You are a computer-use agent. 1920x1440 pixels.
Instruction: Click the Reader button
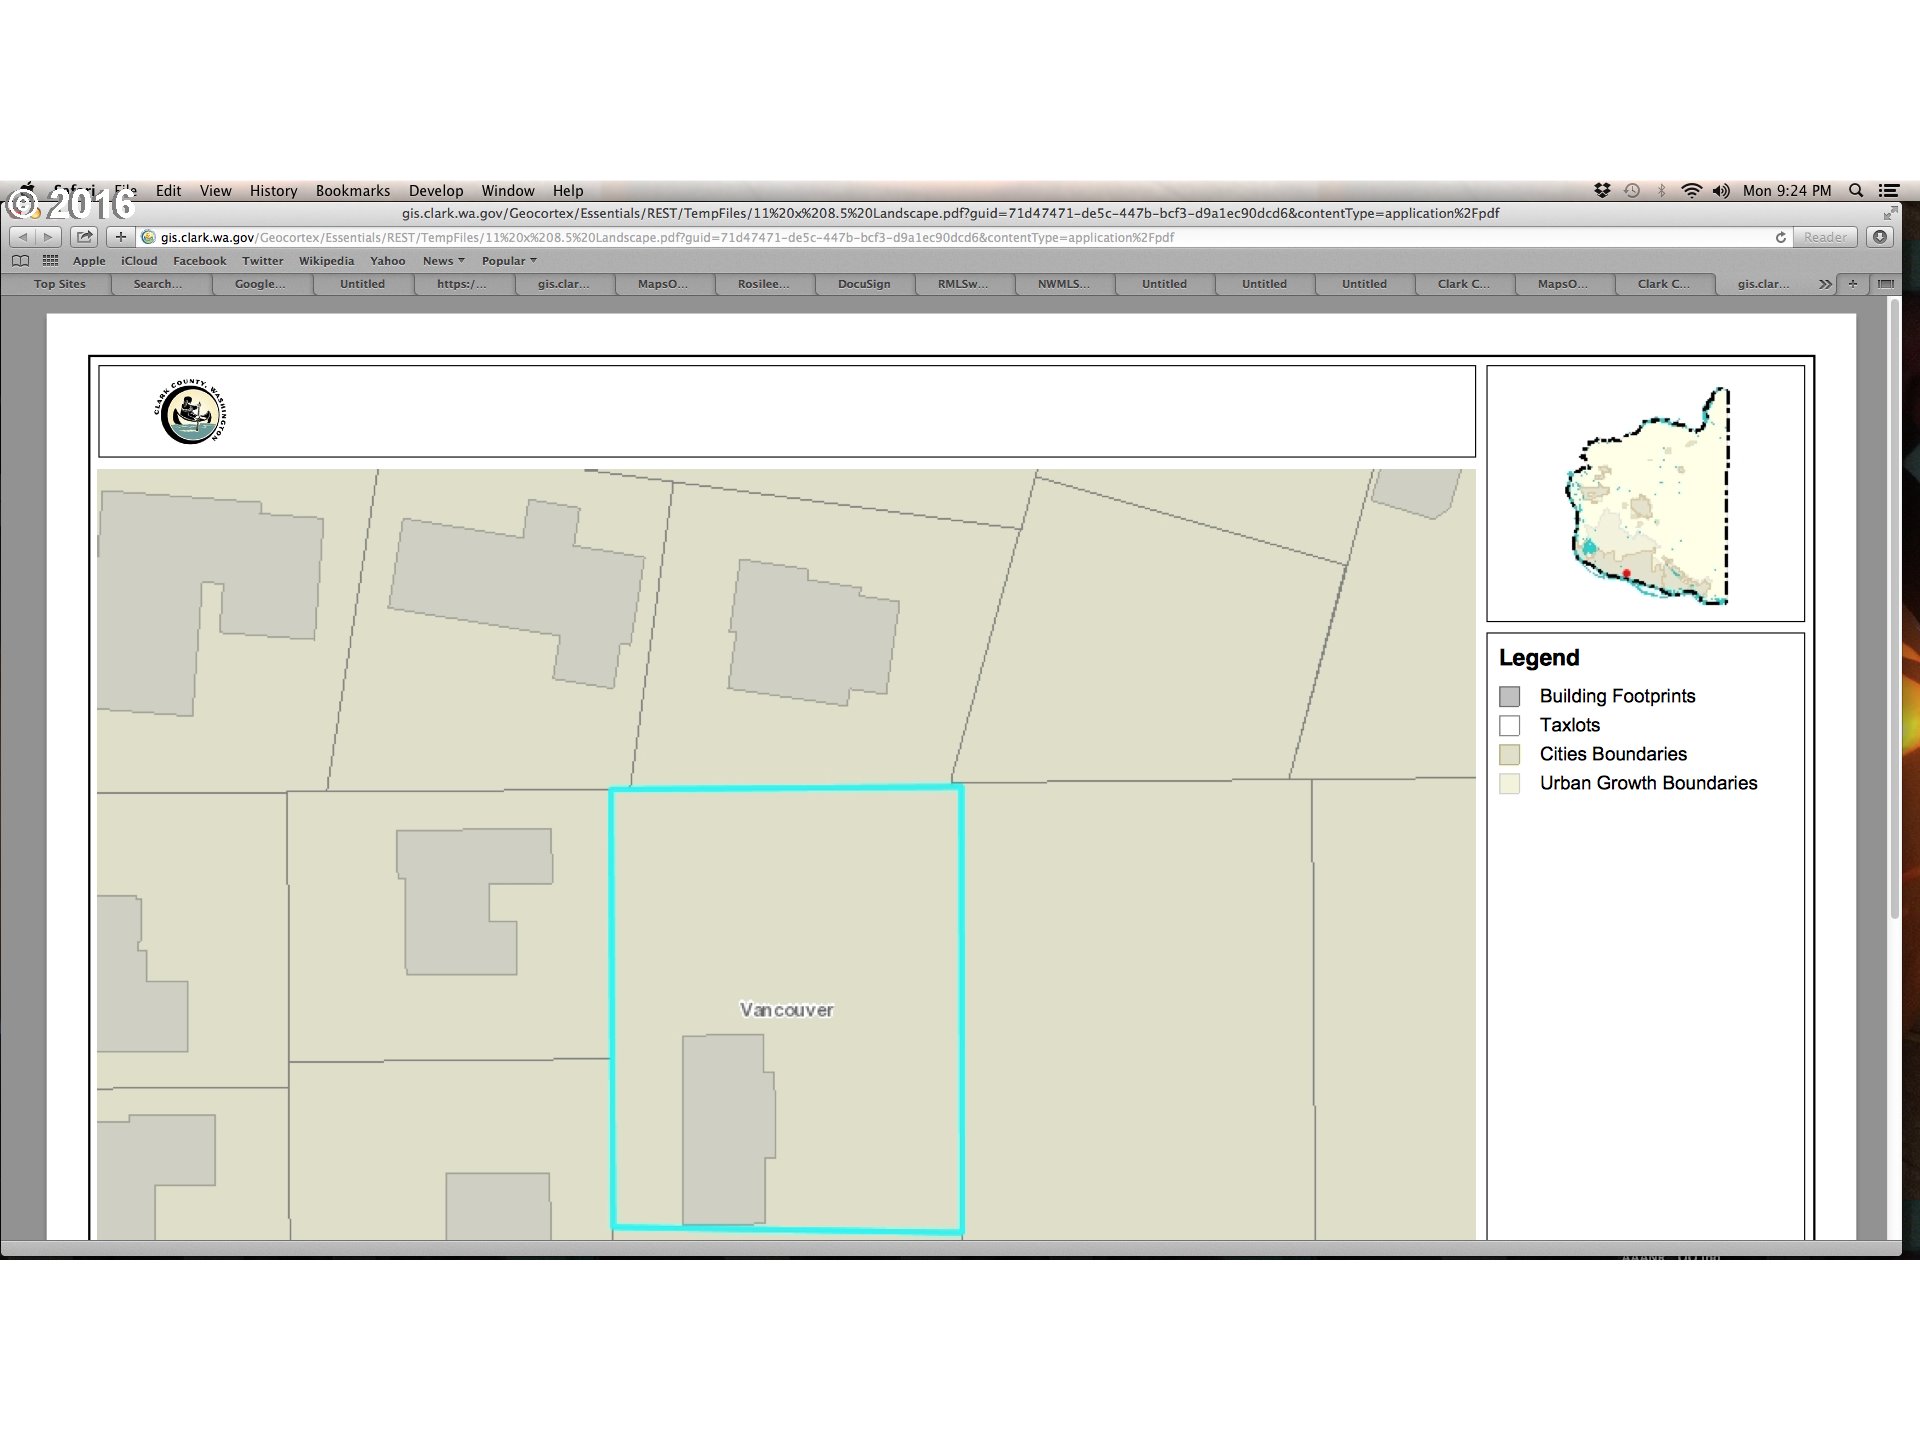tap(1824, 237)
